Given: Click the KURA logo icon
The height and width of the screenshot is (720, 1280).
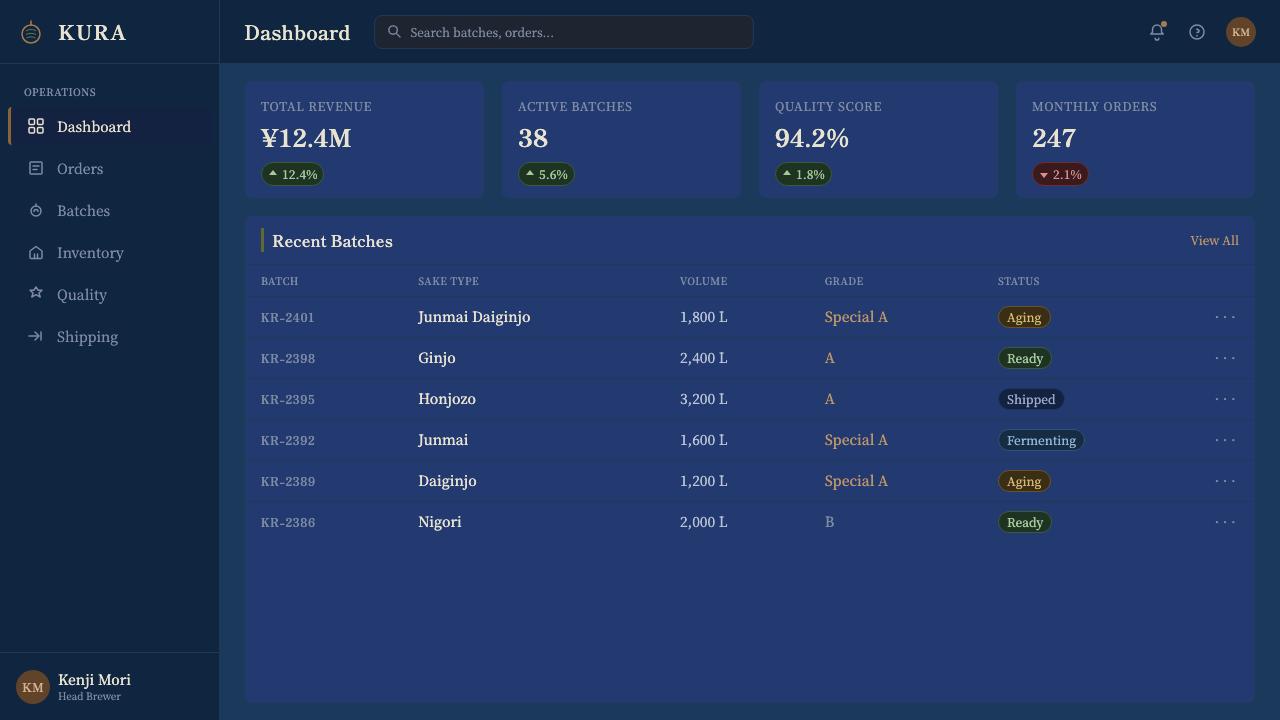Looking at the screenshot, I should point(31,32).
